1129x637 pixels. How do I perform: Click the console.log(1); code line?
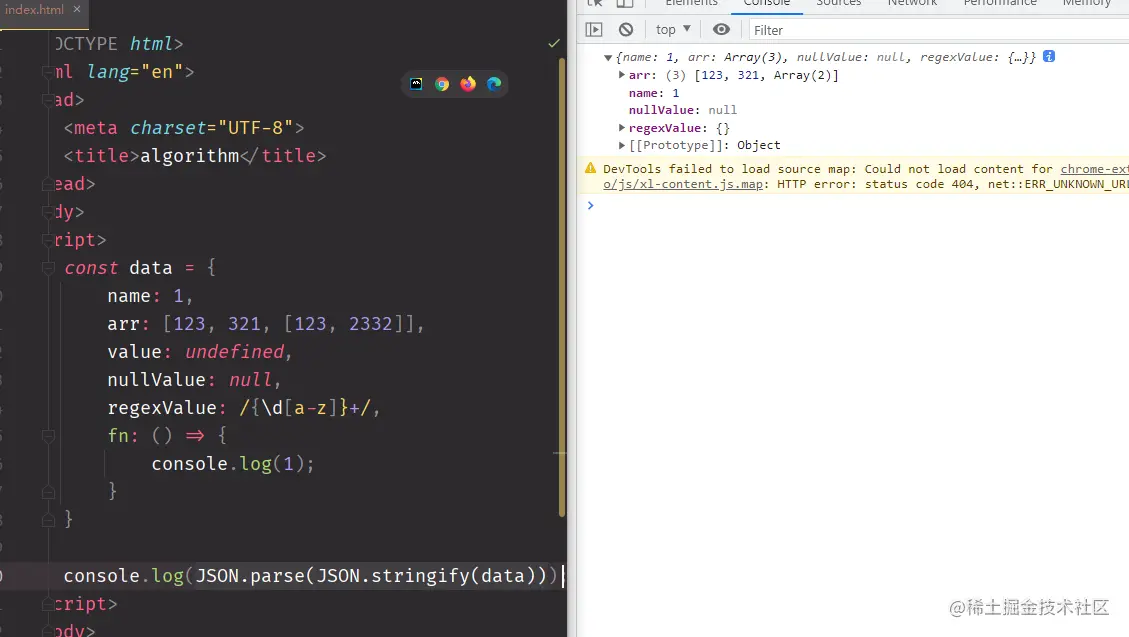(233, 464)
